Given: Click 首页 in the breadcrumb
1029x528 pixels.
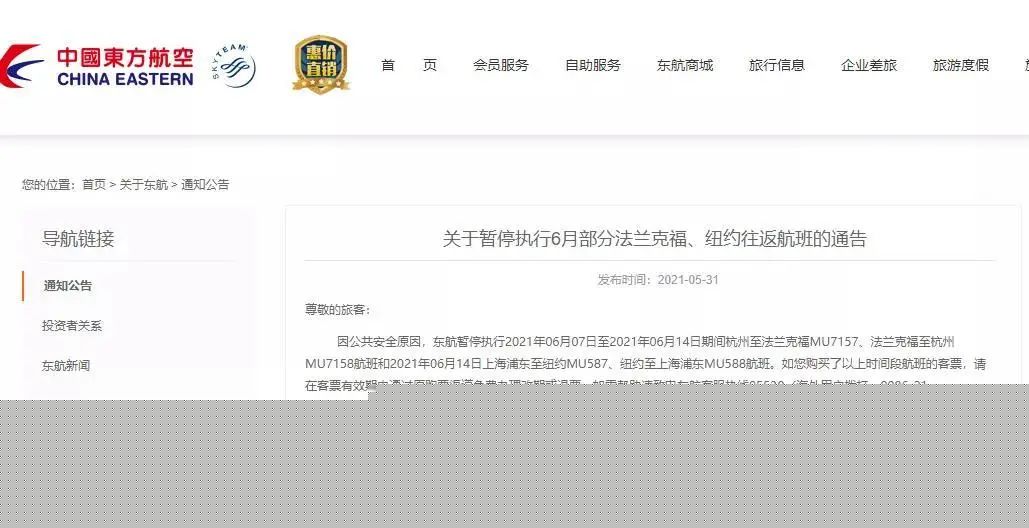Looking at the screenshot, I should 94,185.
